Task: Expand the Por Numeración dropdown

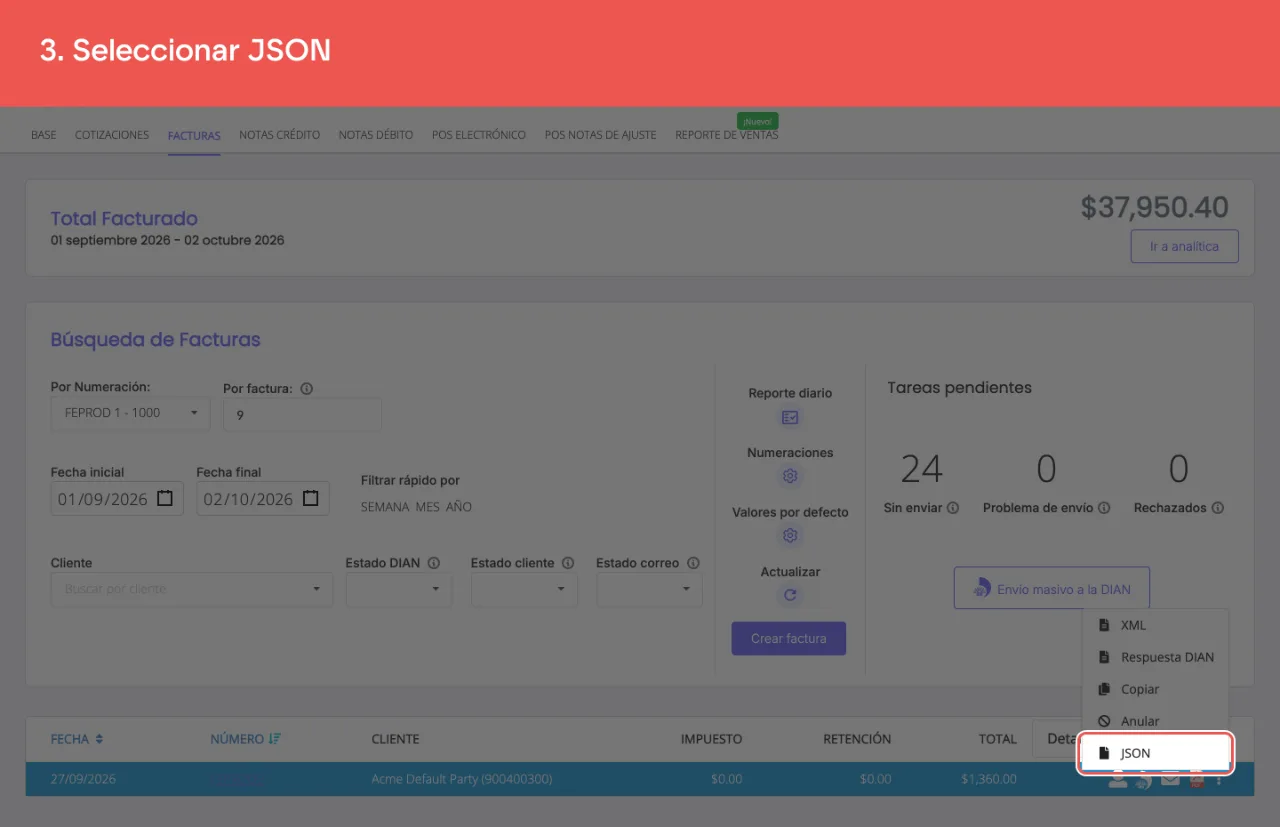Action: click(x=130, y=413)
